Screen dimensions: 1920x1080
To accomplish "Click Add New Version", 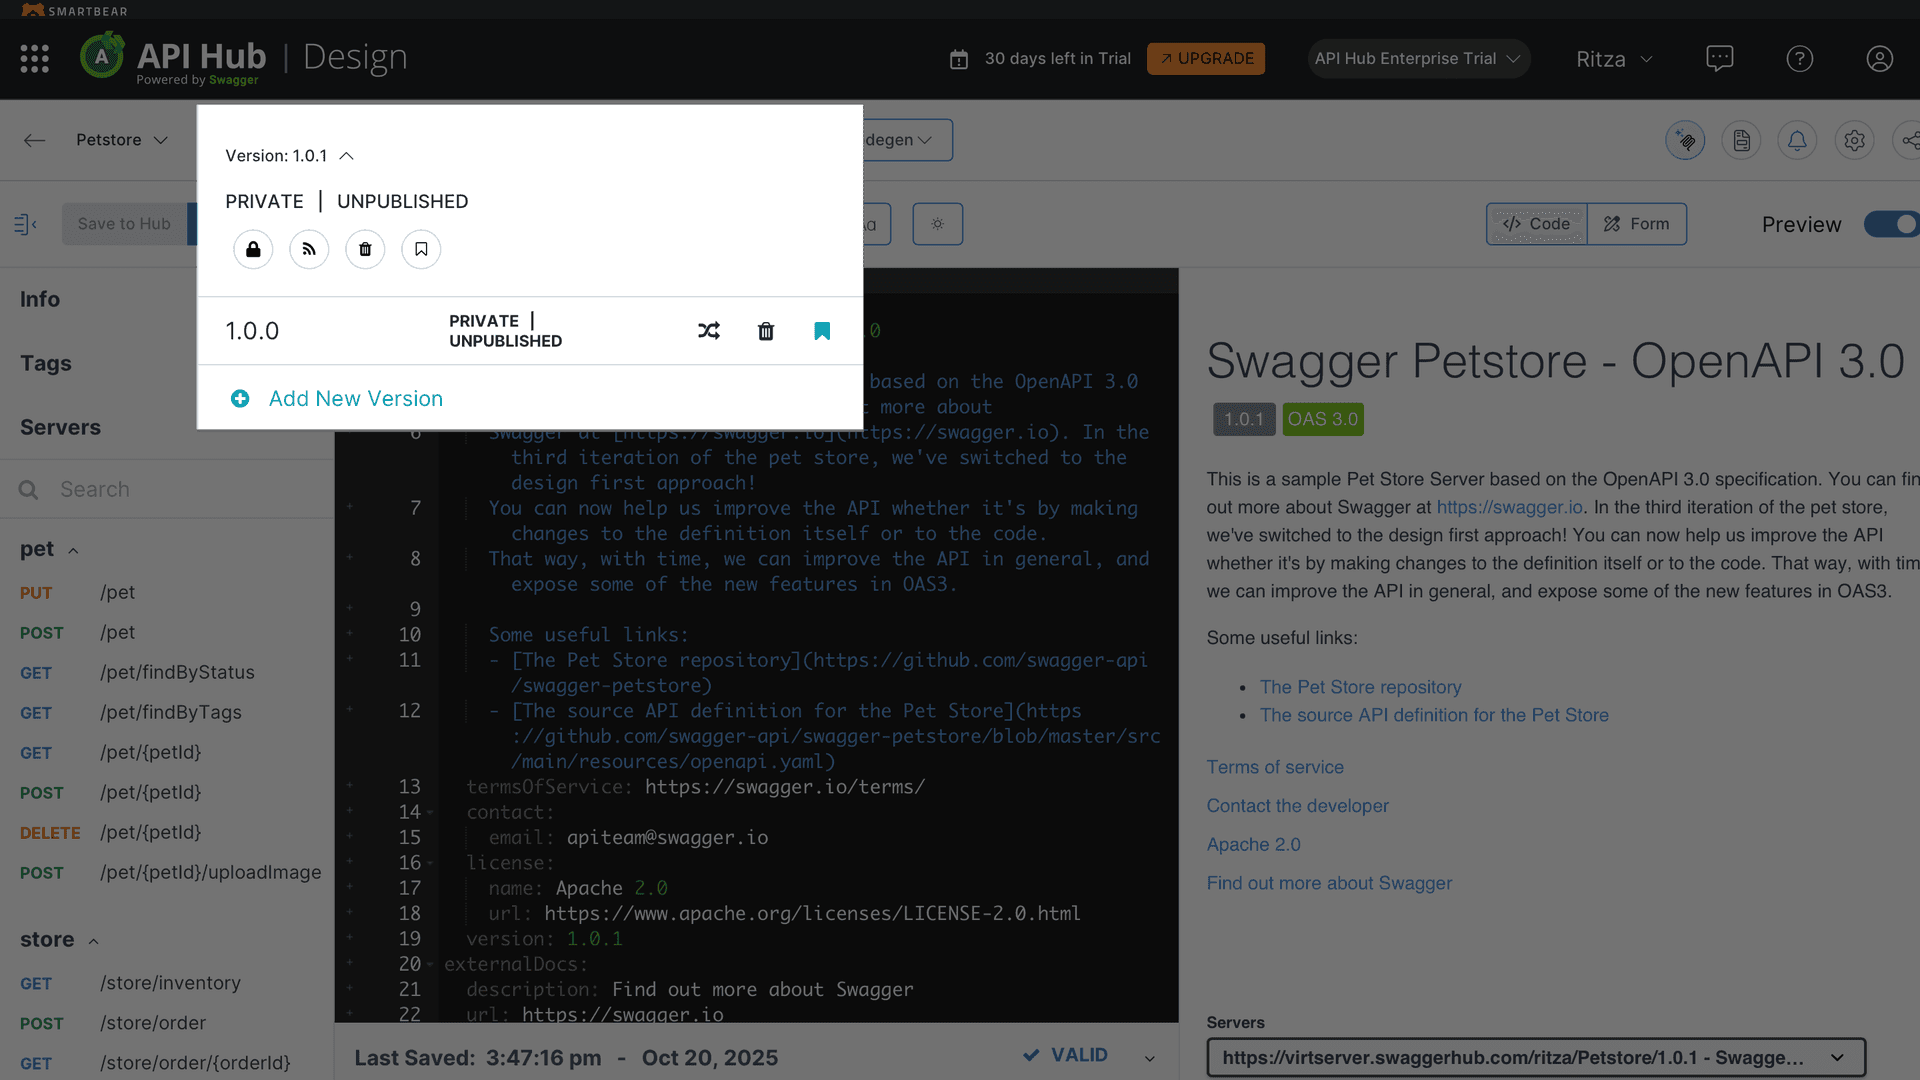I will pos(355,398).
